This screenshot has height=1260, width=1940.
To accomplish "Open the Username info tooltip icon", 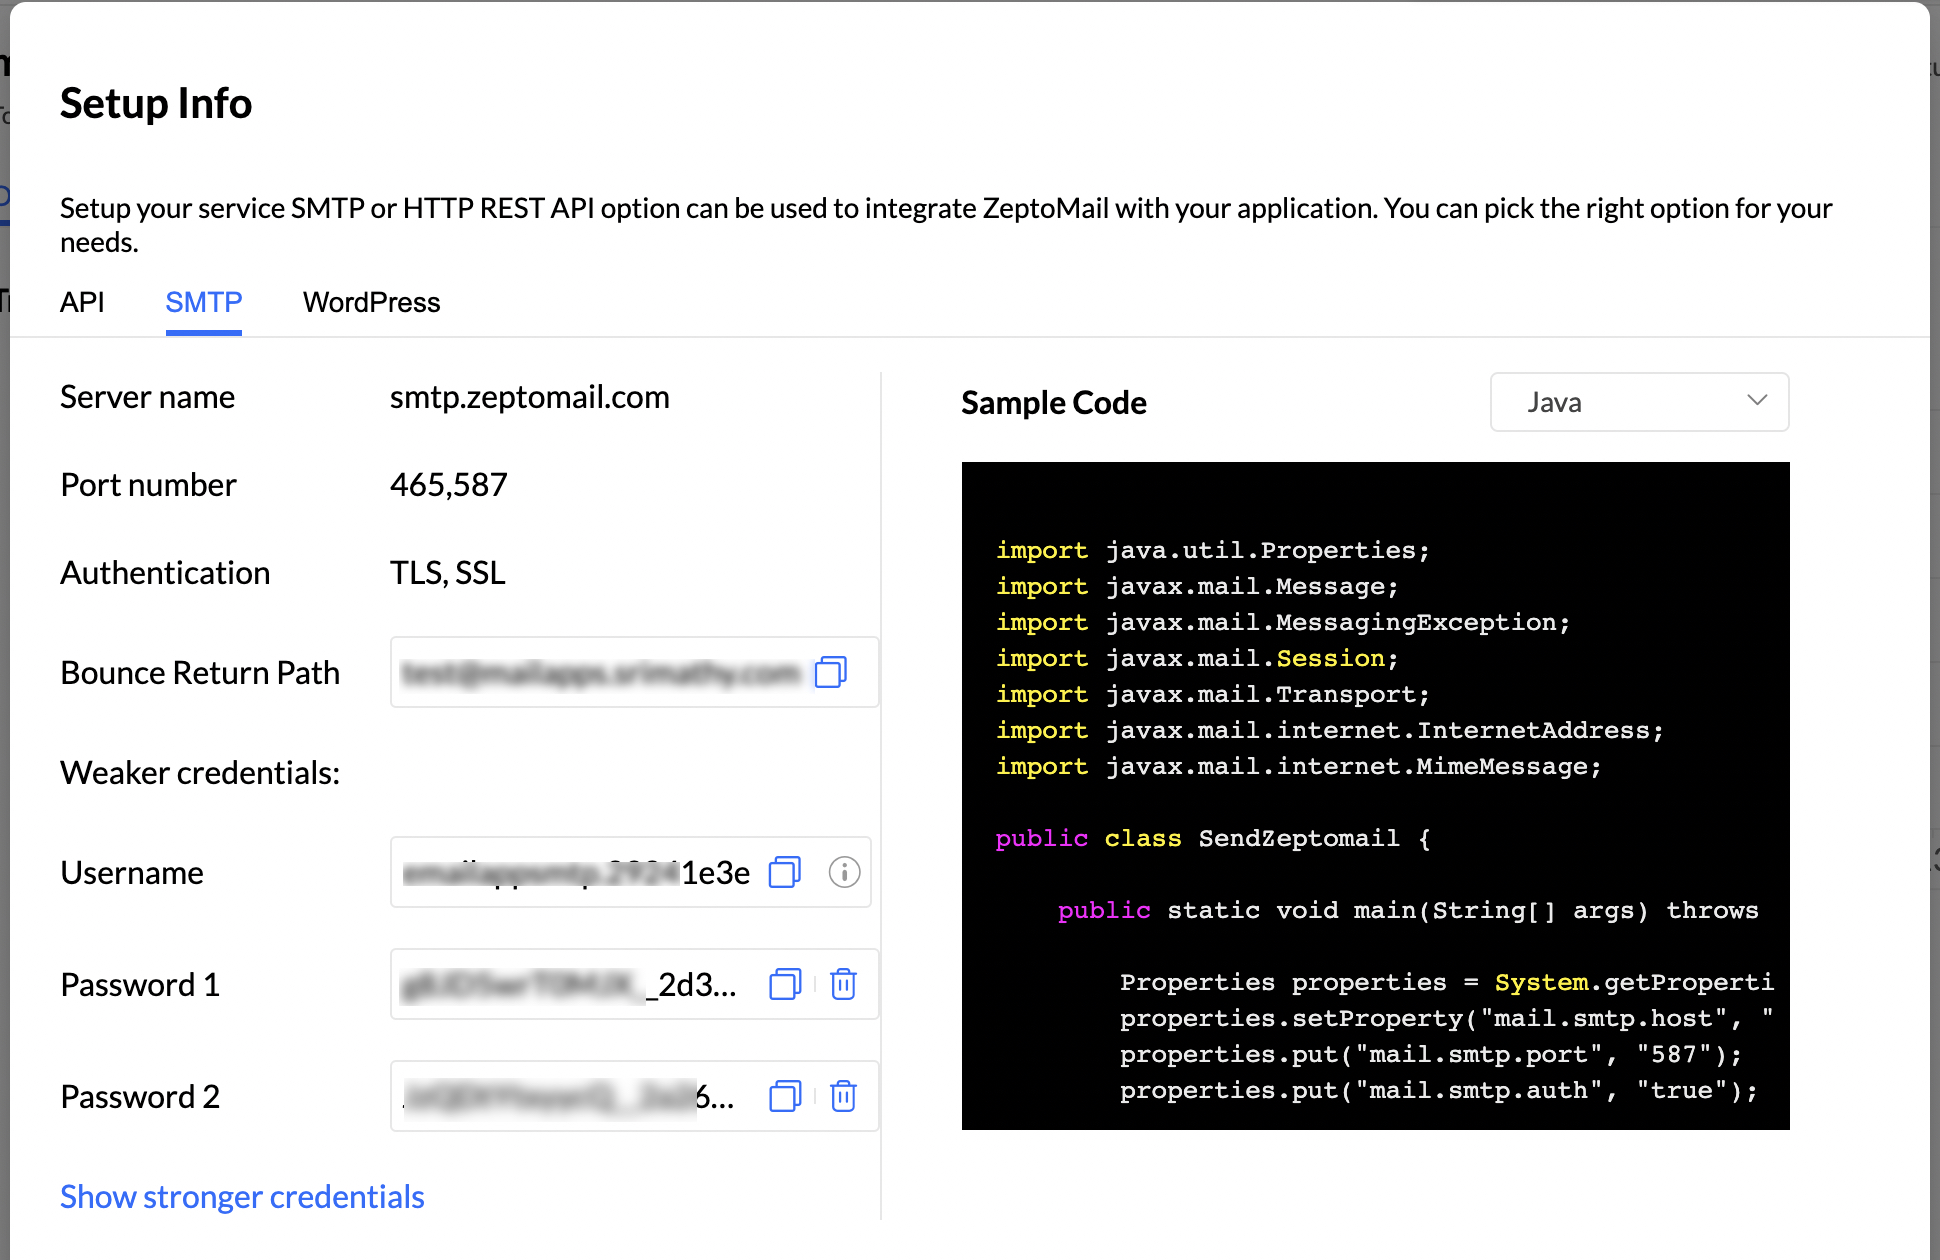I will [844, 872].
